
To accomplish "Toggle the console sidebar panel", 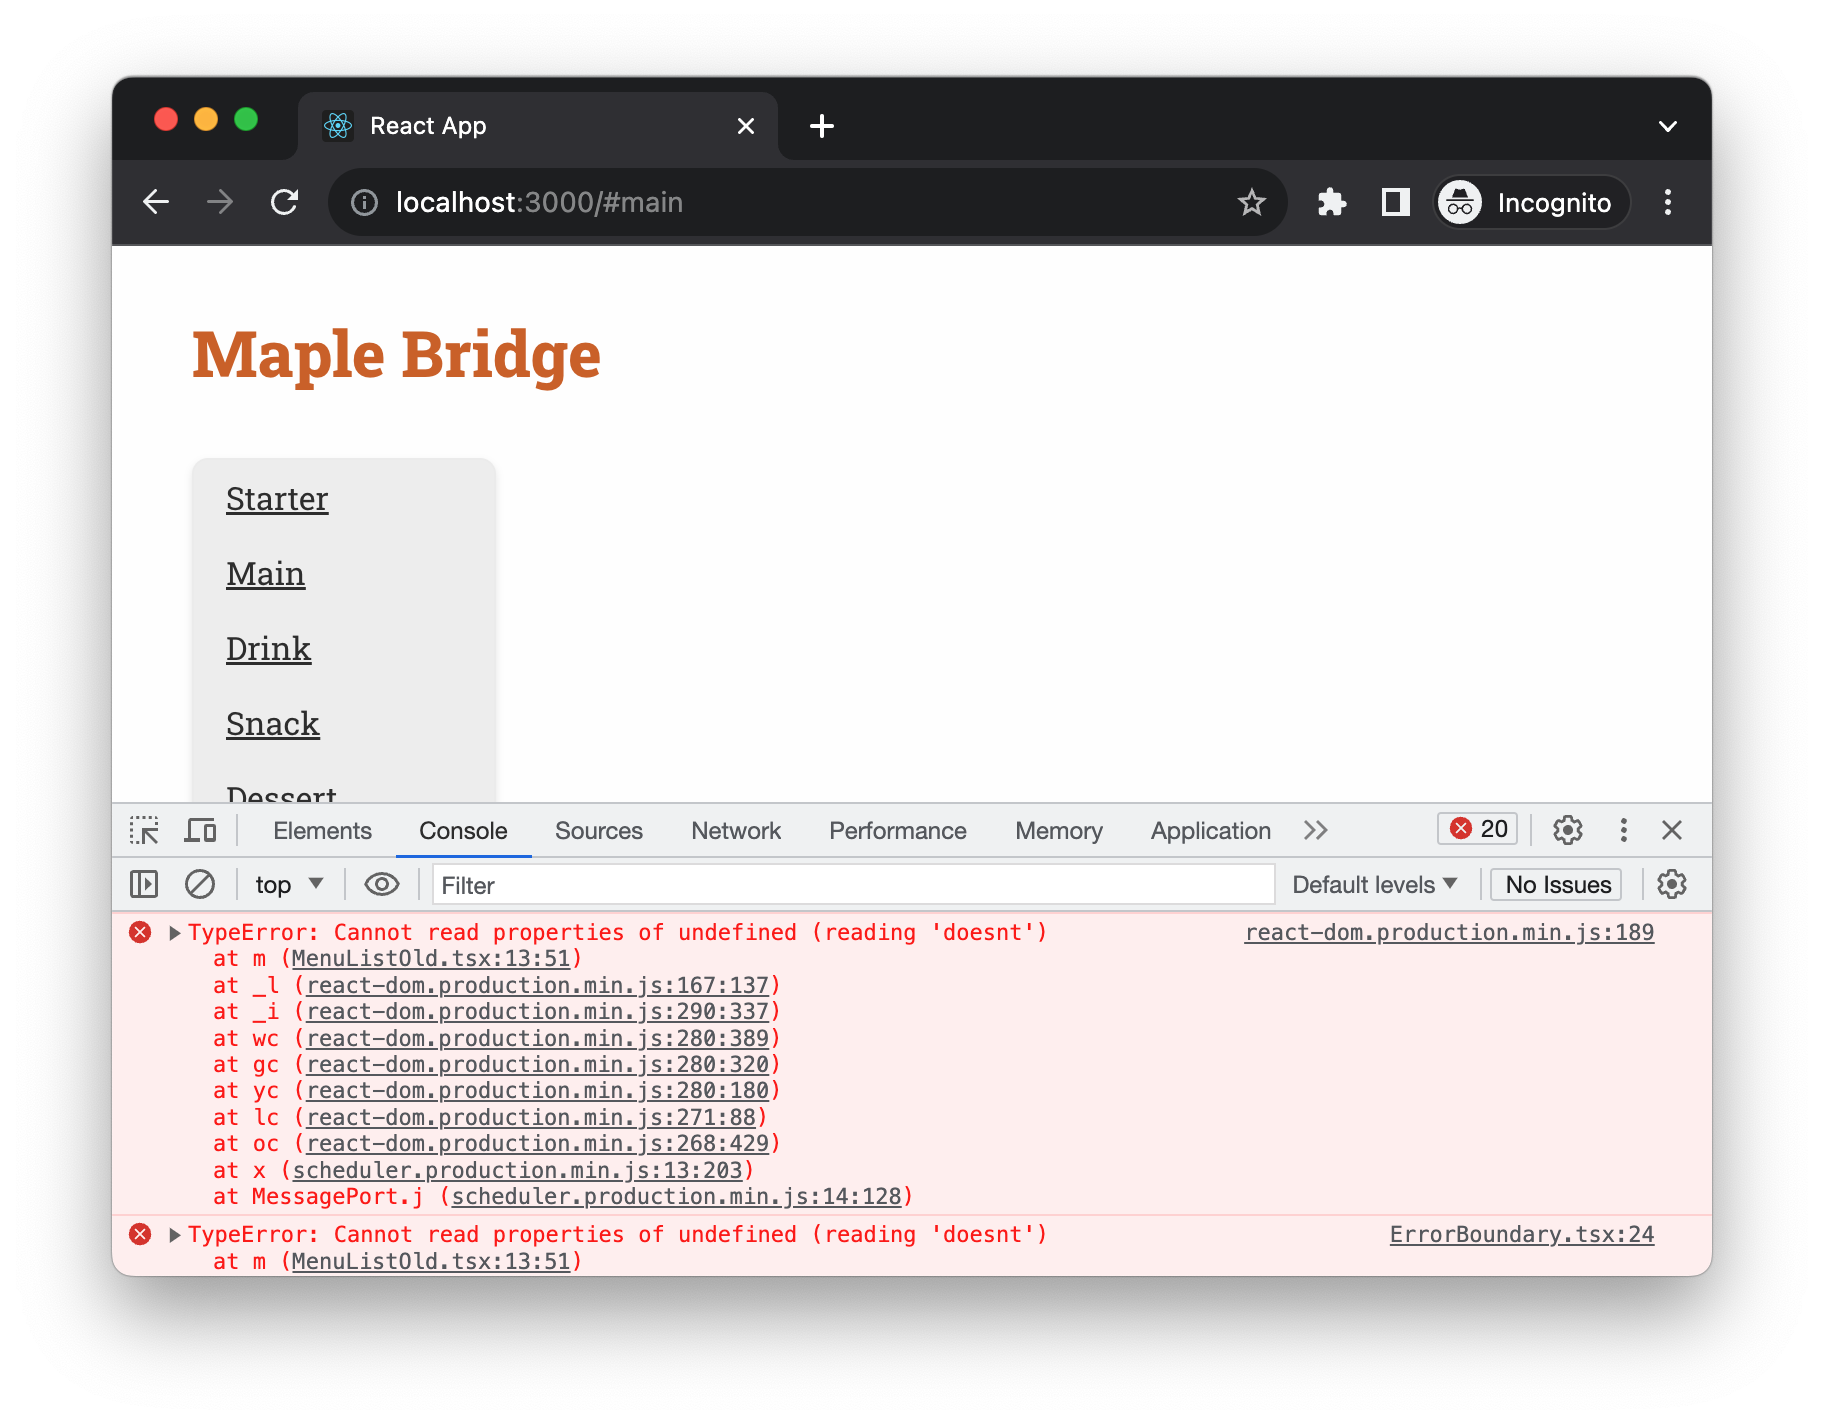I will coord(144,884).
